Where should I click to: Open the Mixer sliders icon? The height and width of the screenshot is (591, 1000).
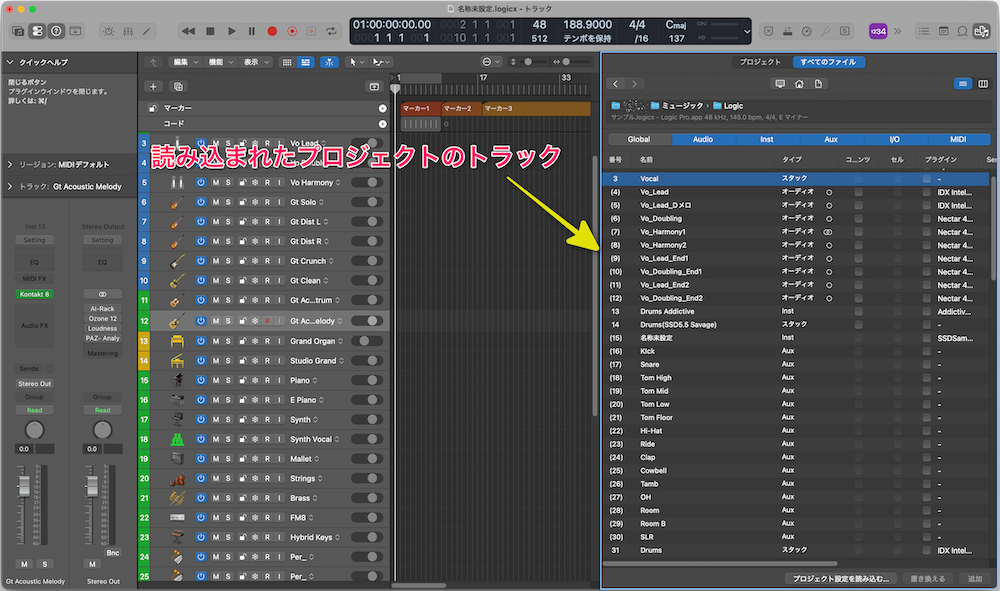click(128, 31)
